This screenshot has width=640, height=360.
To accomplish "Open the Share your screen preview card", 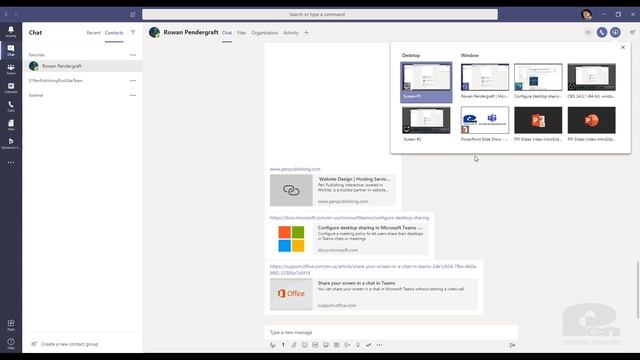I will click(x=373, y=294).
